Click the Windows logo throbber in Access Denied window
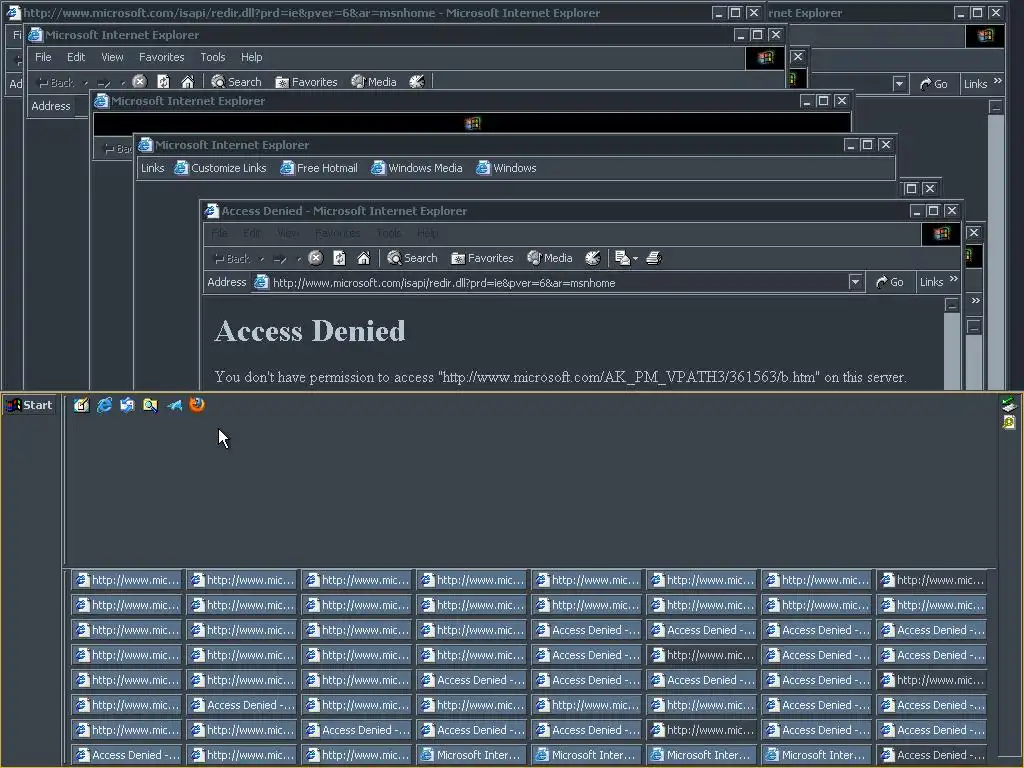Image resolution: width=1024 pixels, height=768 pixels. [941, 234]
